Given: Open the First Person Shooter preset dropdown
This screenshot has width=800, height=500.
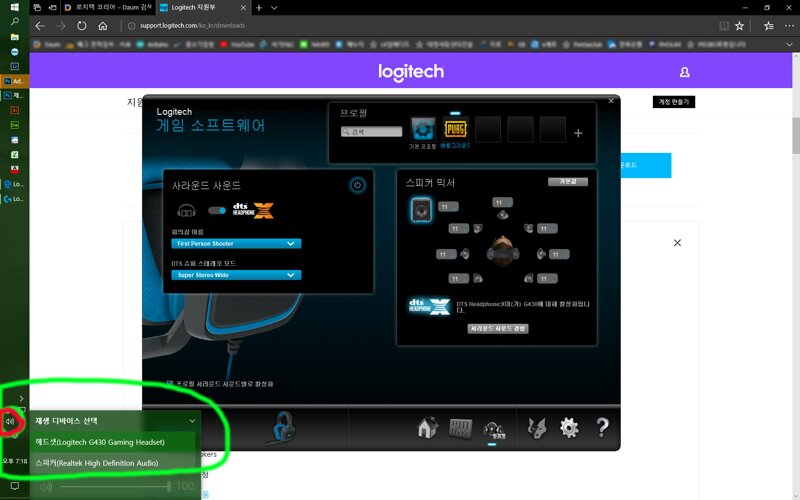Looking at the screenshot, I should [x=236, y=244].
